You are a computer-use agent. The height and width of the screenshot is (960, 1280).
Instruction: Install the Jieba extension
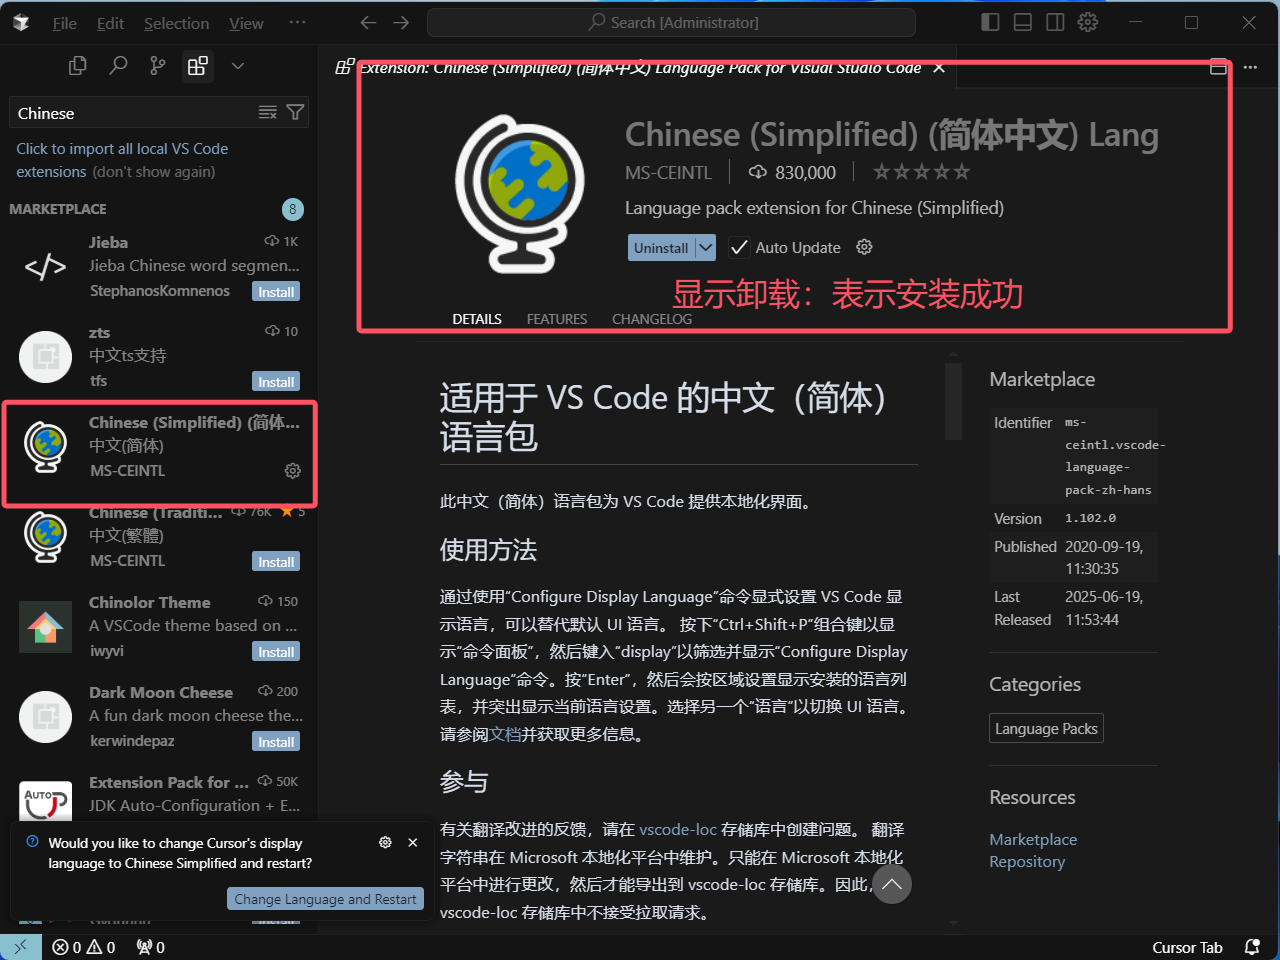(x=276, y=292)
